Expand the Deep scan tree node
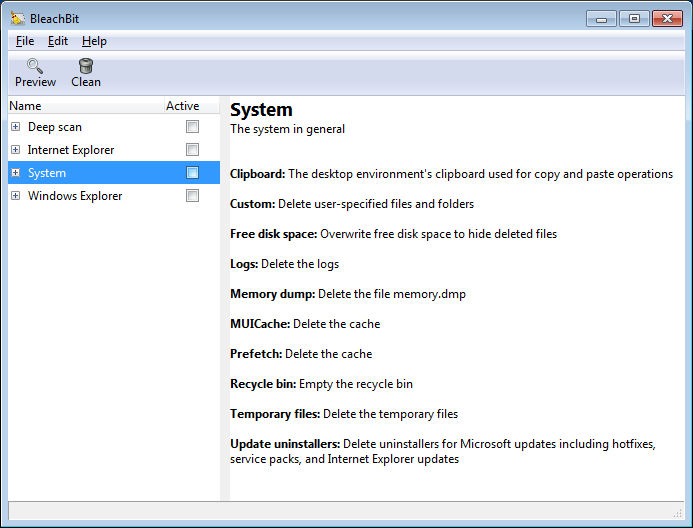The height and width of the screenshot is (528, 693). pos(15,127)
